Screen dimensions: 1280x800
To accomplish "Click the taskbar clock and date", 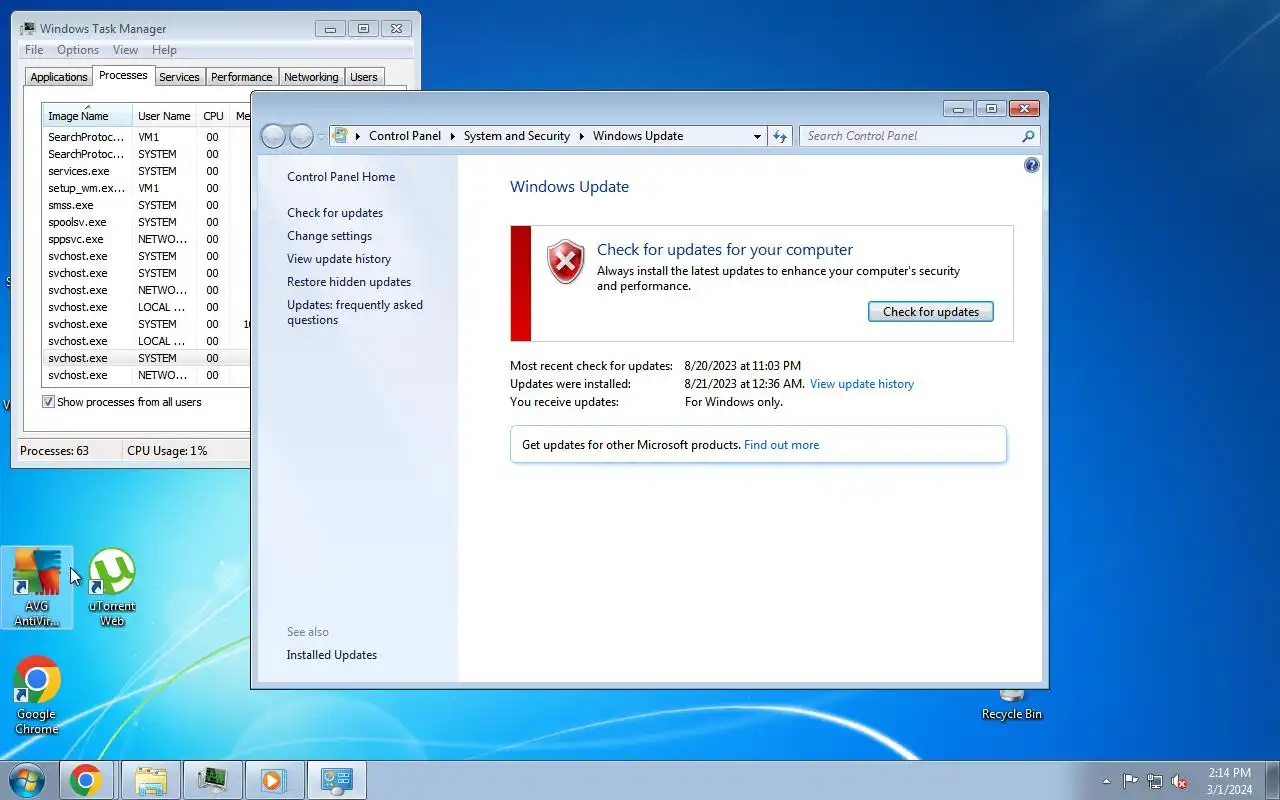I will coord(1229,781).
